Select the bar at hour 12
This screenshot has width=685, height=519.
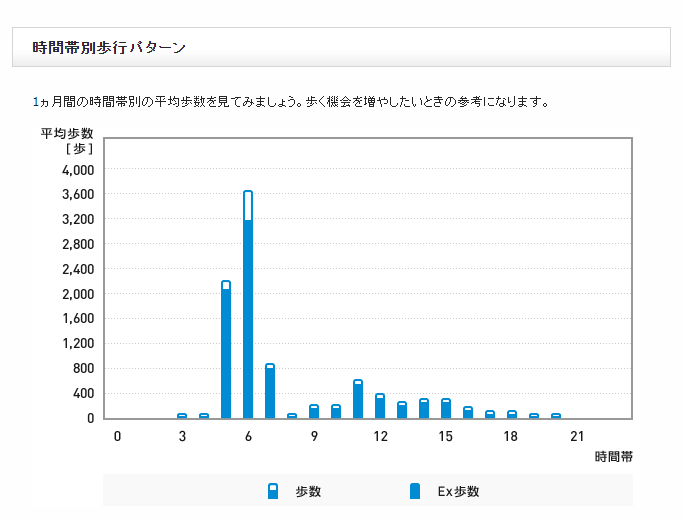380,406
